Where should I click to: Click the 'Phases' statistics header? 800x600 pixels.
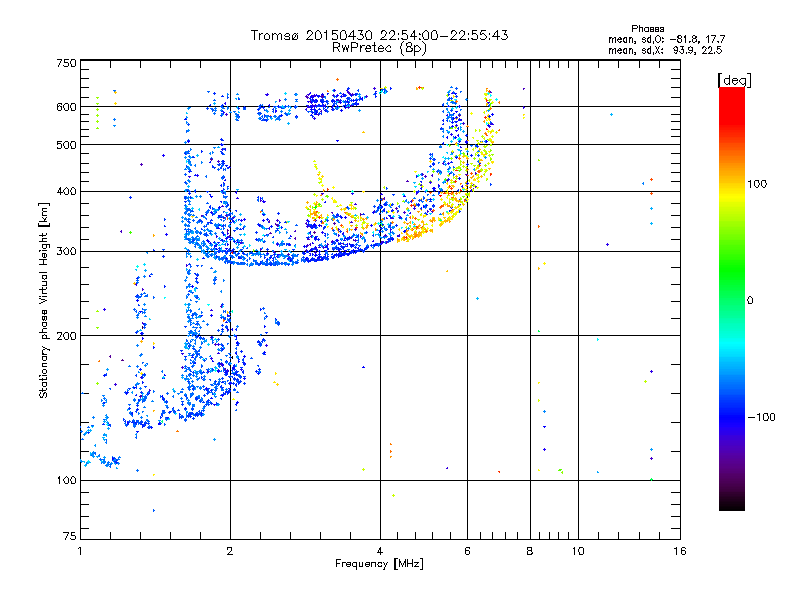point(647,29)
